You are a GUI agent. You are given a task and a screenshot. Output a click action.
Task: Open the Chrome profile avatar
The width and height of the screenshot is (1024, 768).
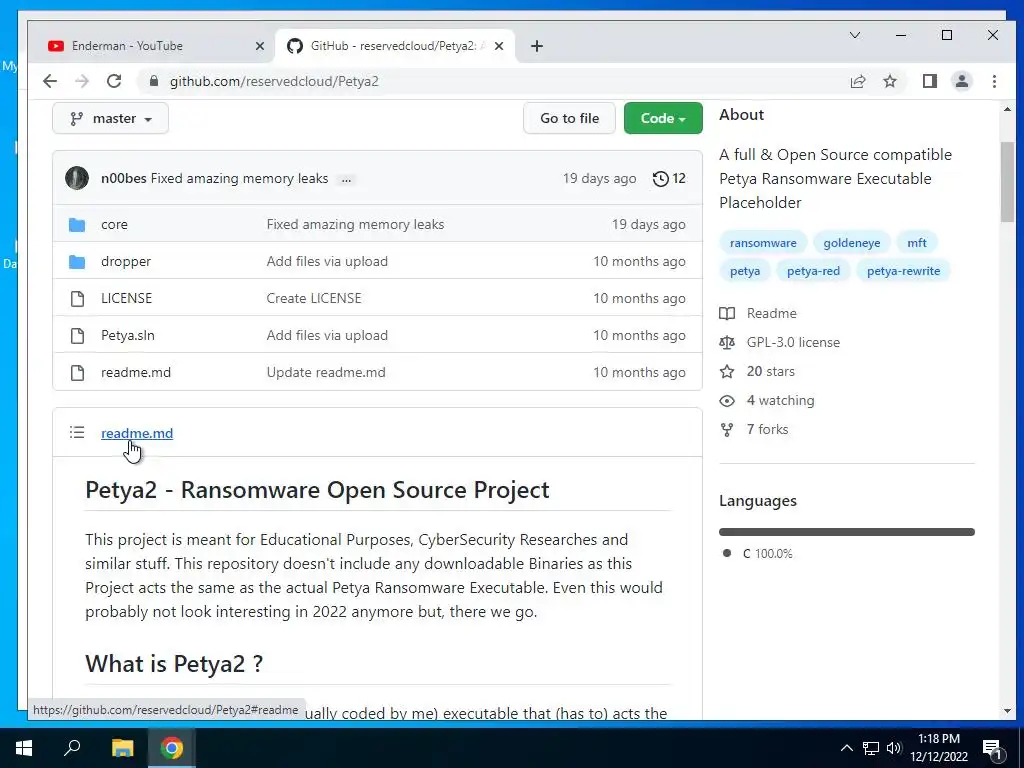tap(961, 81)
